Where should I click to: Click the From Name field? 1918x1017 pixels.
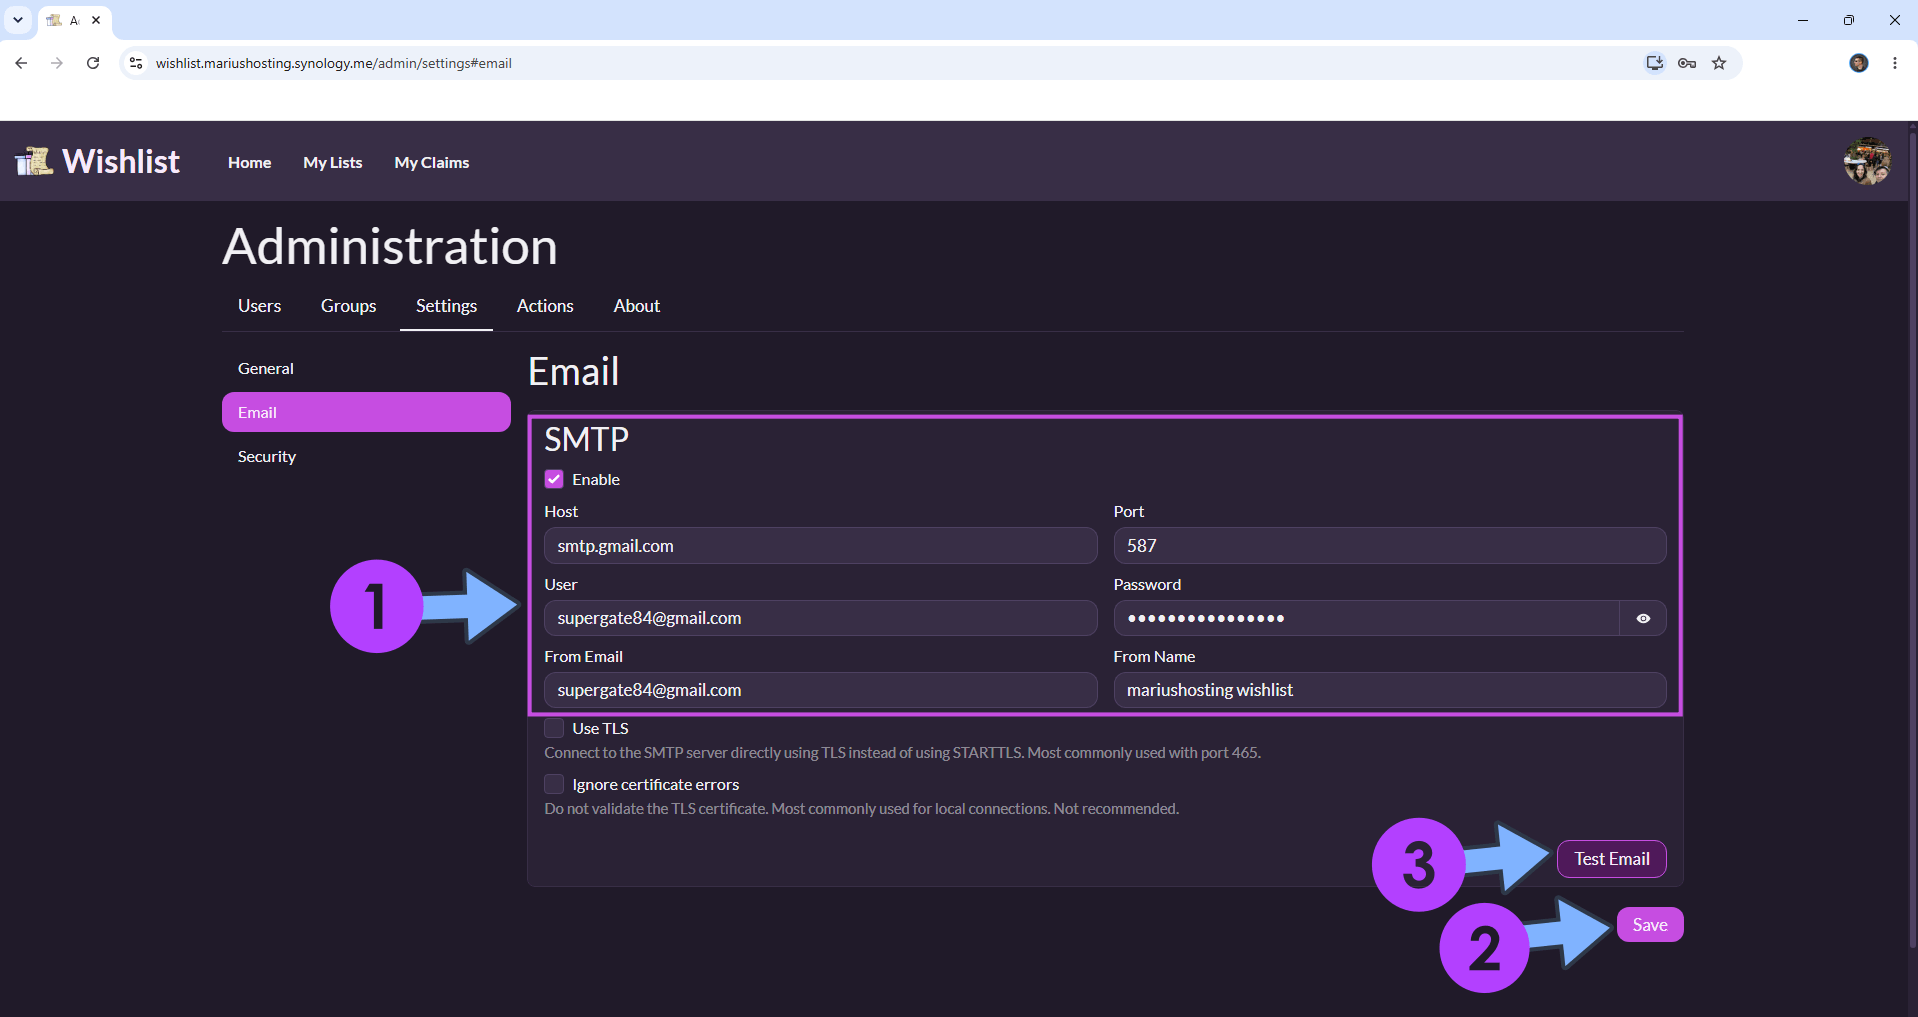(1389, 690)
